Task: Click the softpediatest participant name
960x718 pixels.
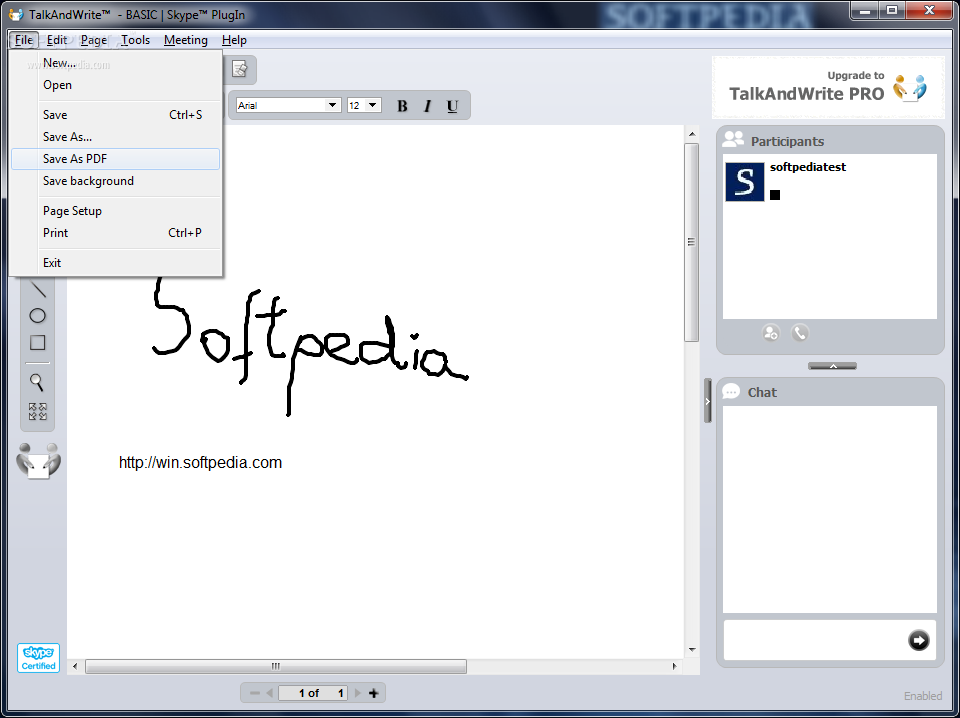Action: point(808,167)
